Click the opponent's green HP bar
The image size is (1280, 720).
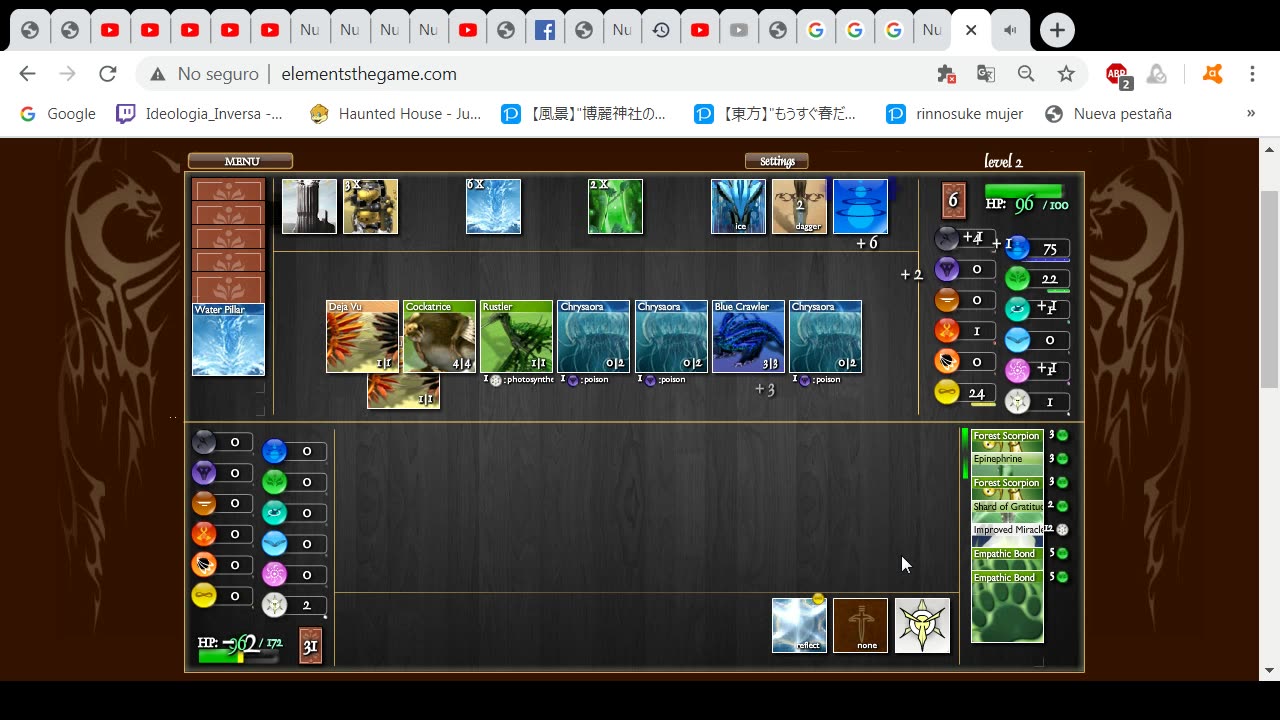pos(1023,190)
